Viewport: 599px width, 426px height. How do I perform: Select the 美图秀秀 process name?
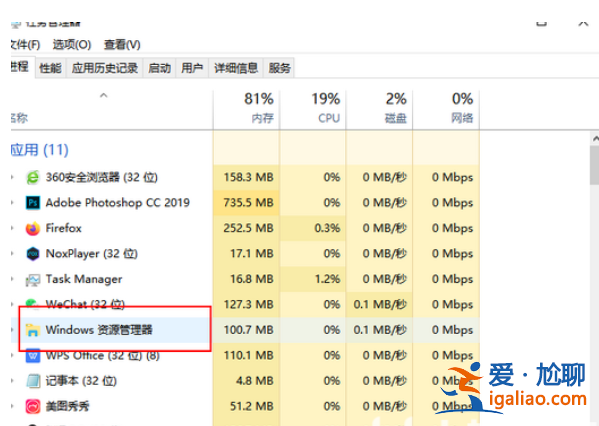point(68,406)
